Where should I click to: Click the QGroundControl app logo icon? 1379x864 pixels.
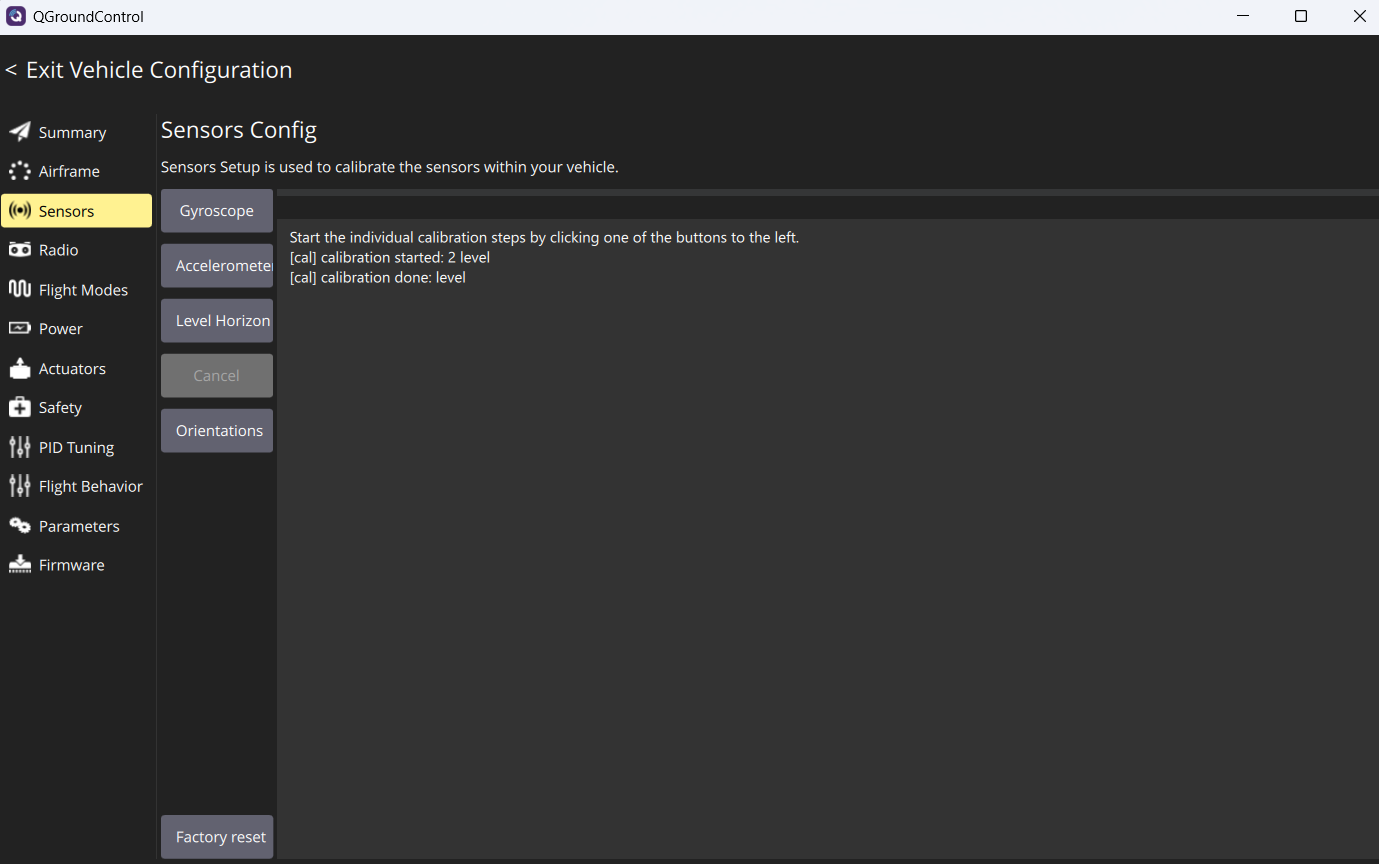tap(16, 16)
